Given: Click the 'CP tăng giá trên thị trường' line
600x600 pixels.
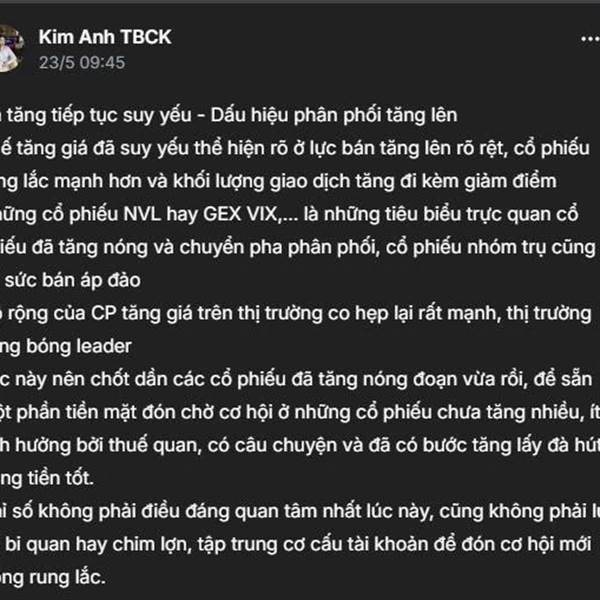Looking at the screenshot, I should click(x=295, y=313).
